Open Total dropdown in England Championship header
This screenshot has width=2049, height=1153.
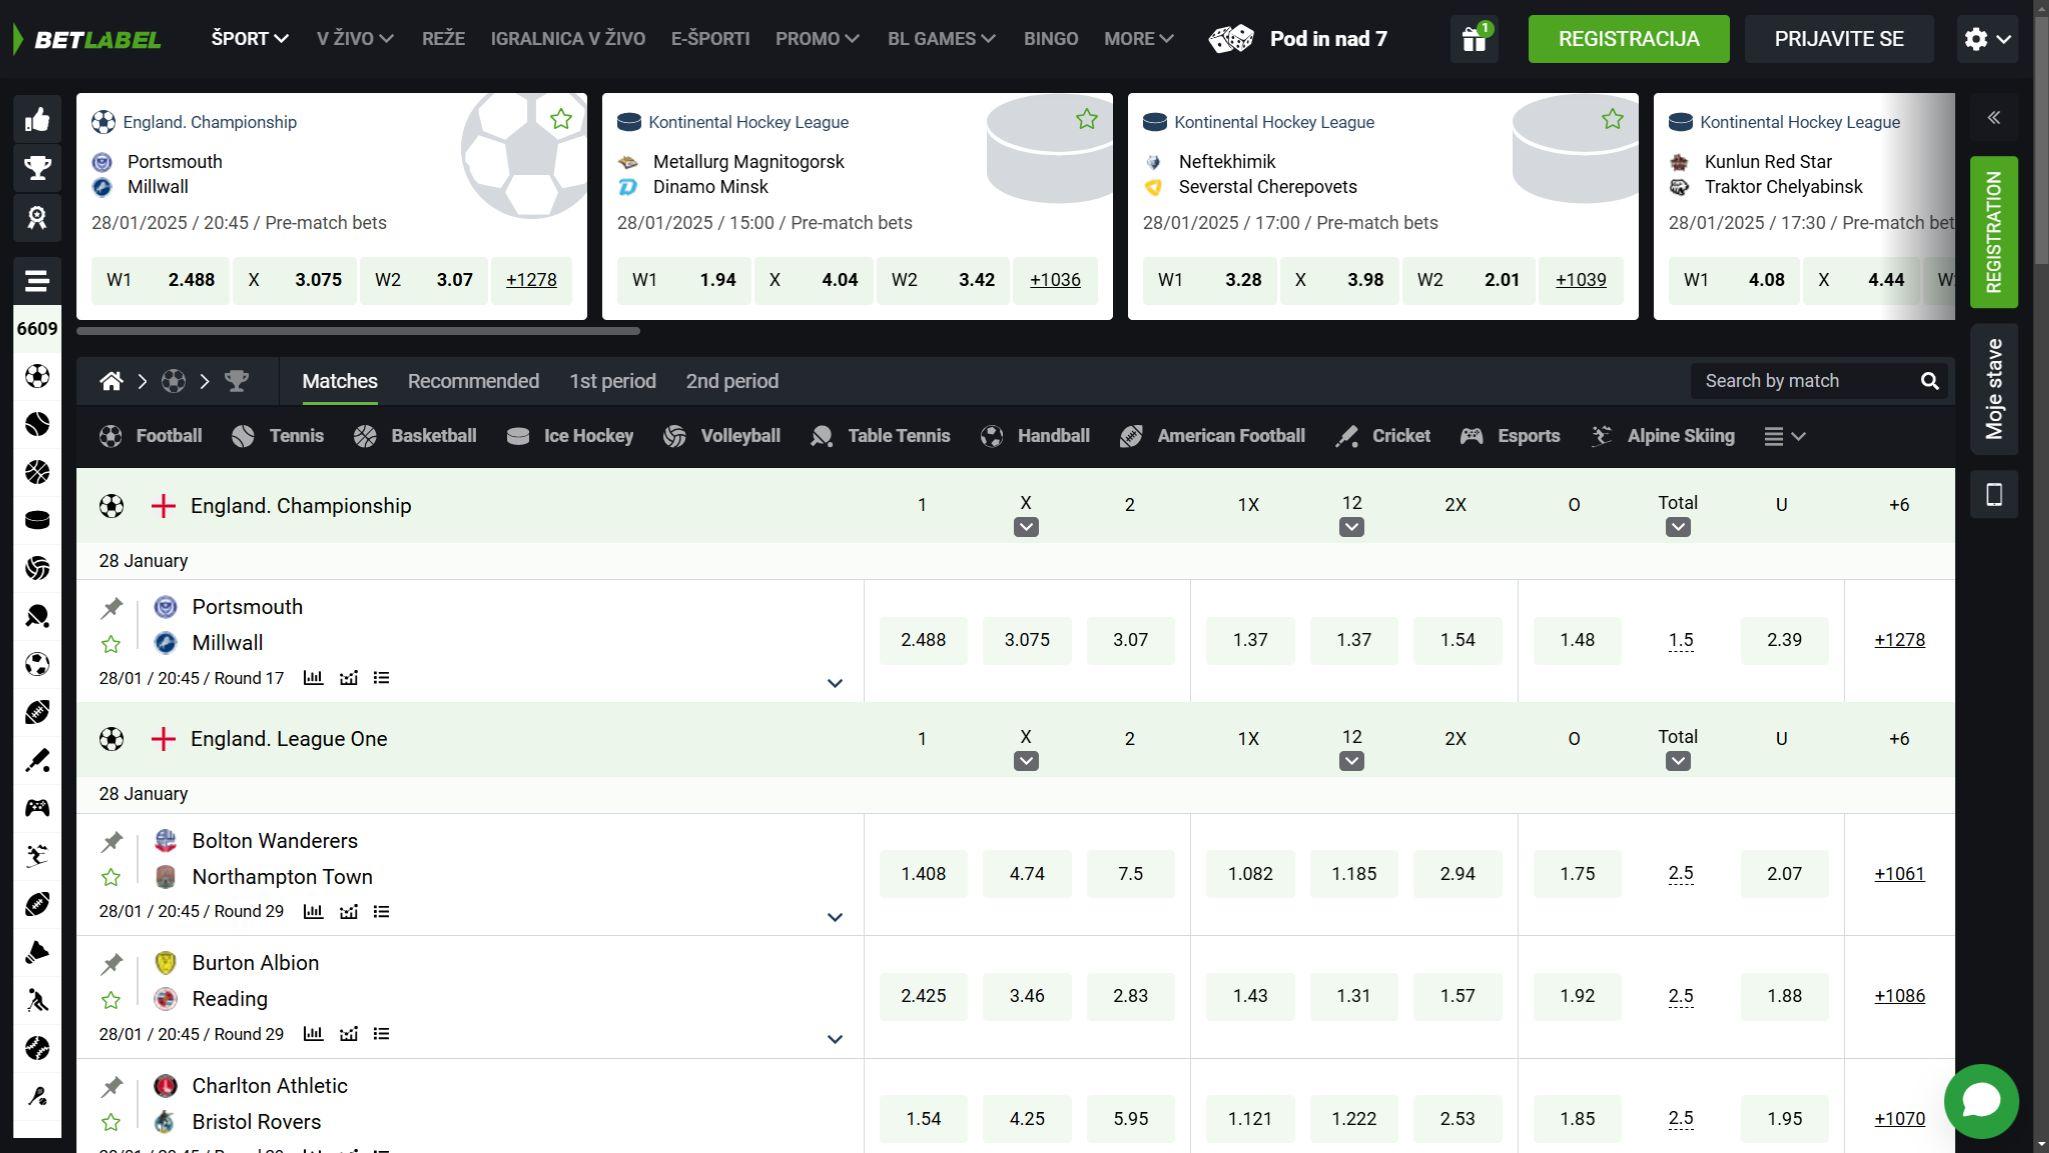click(1678, 527)
